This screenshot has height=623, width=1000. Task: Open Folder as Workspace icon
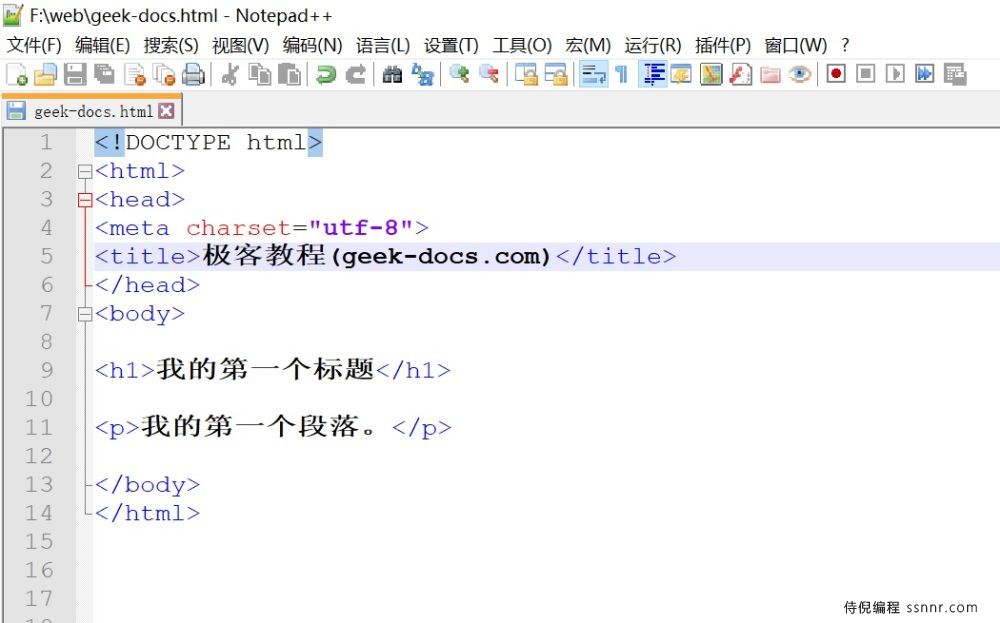pos(770,75)
